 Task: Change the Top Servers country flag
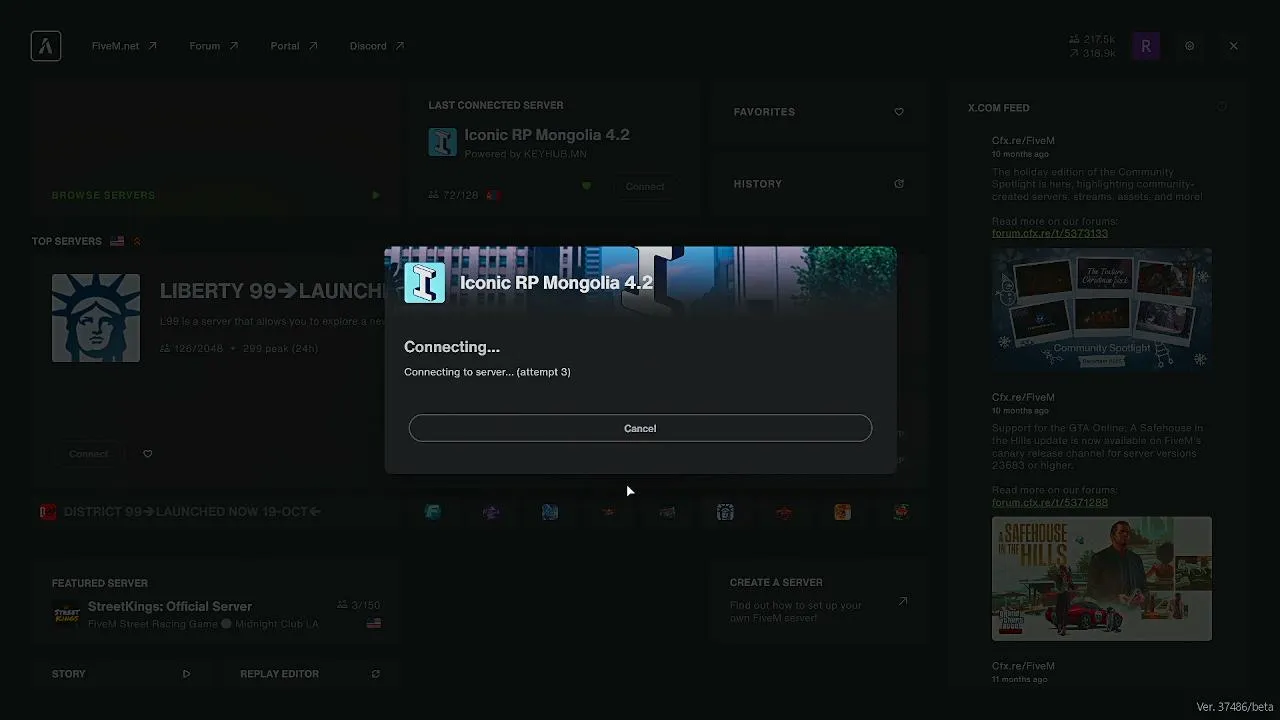pyautogui.click(x=117, y=241)
